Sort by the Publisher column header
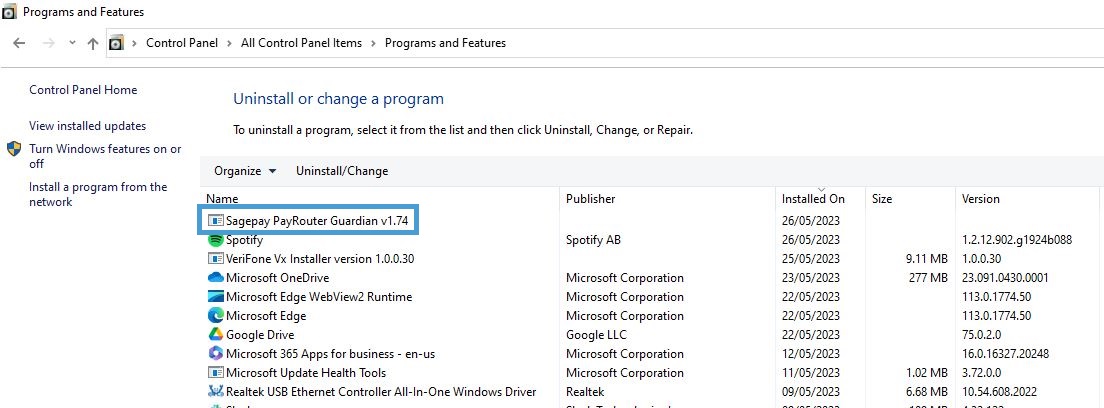This screenshot has height=408, width=1104. [x=667, y=199]
